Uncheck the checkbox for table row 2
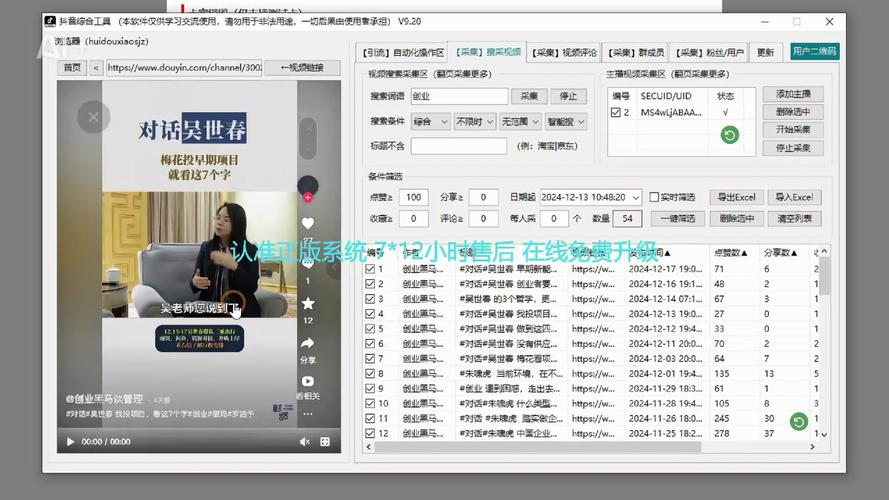Screen dimensions: 889x500 click(370, 283)
